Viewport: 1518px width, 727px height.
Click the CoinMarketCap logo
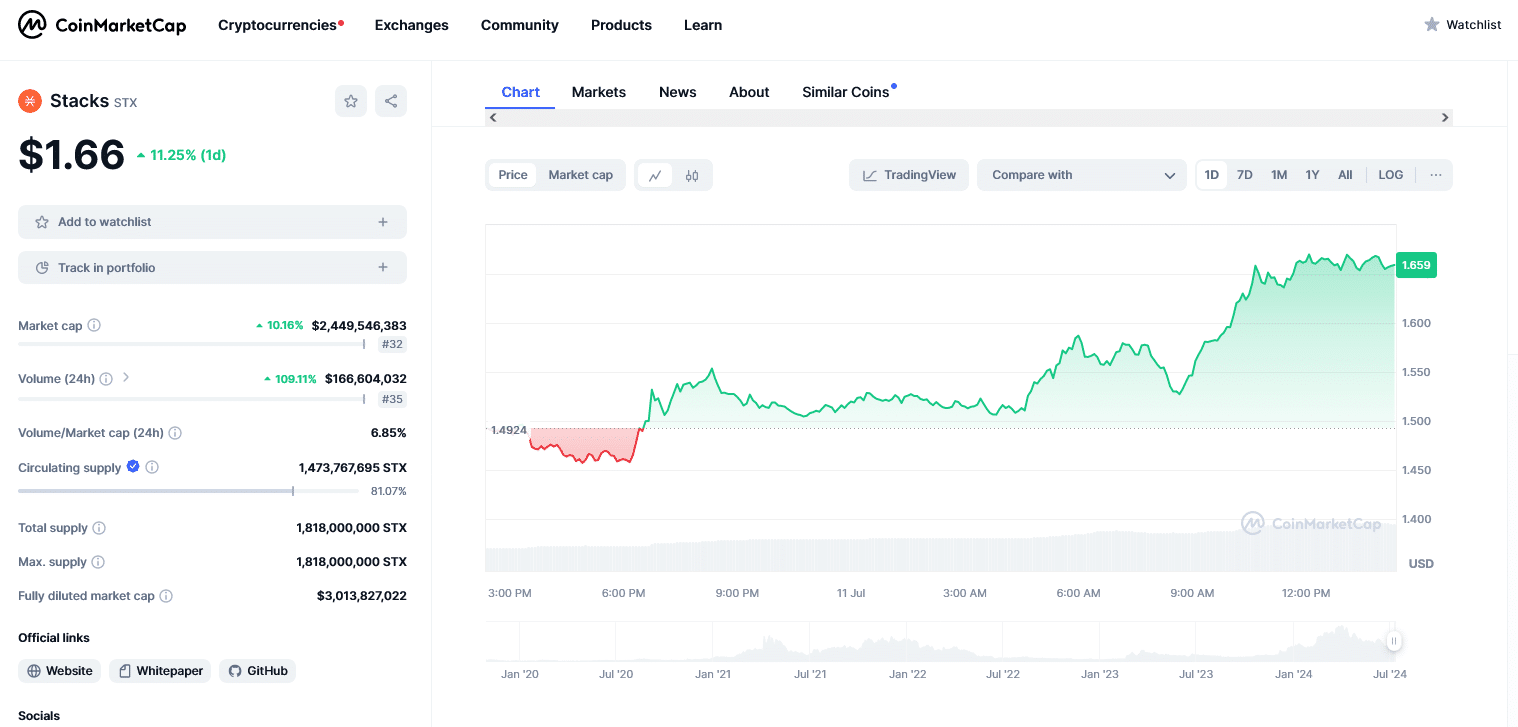pos(102,25)
